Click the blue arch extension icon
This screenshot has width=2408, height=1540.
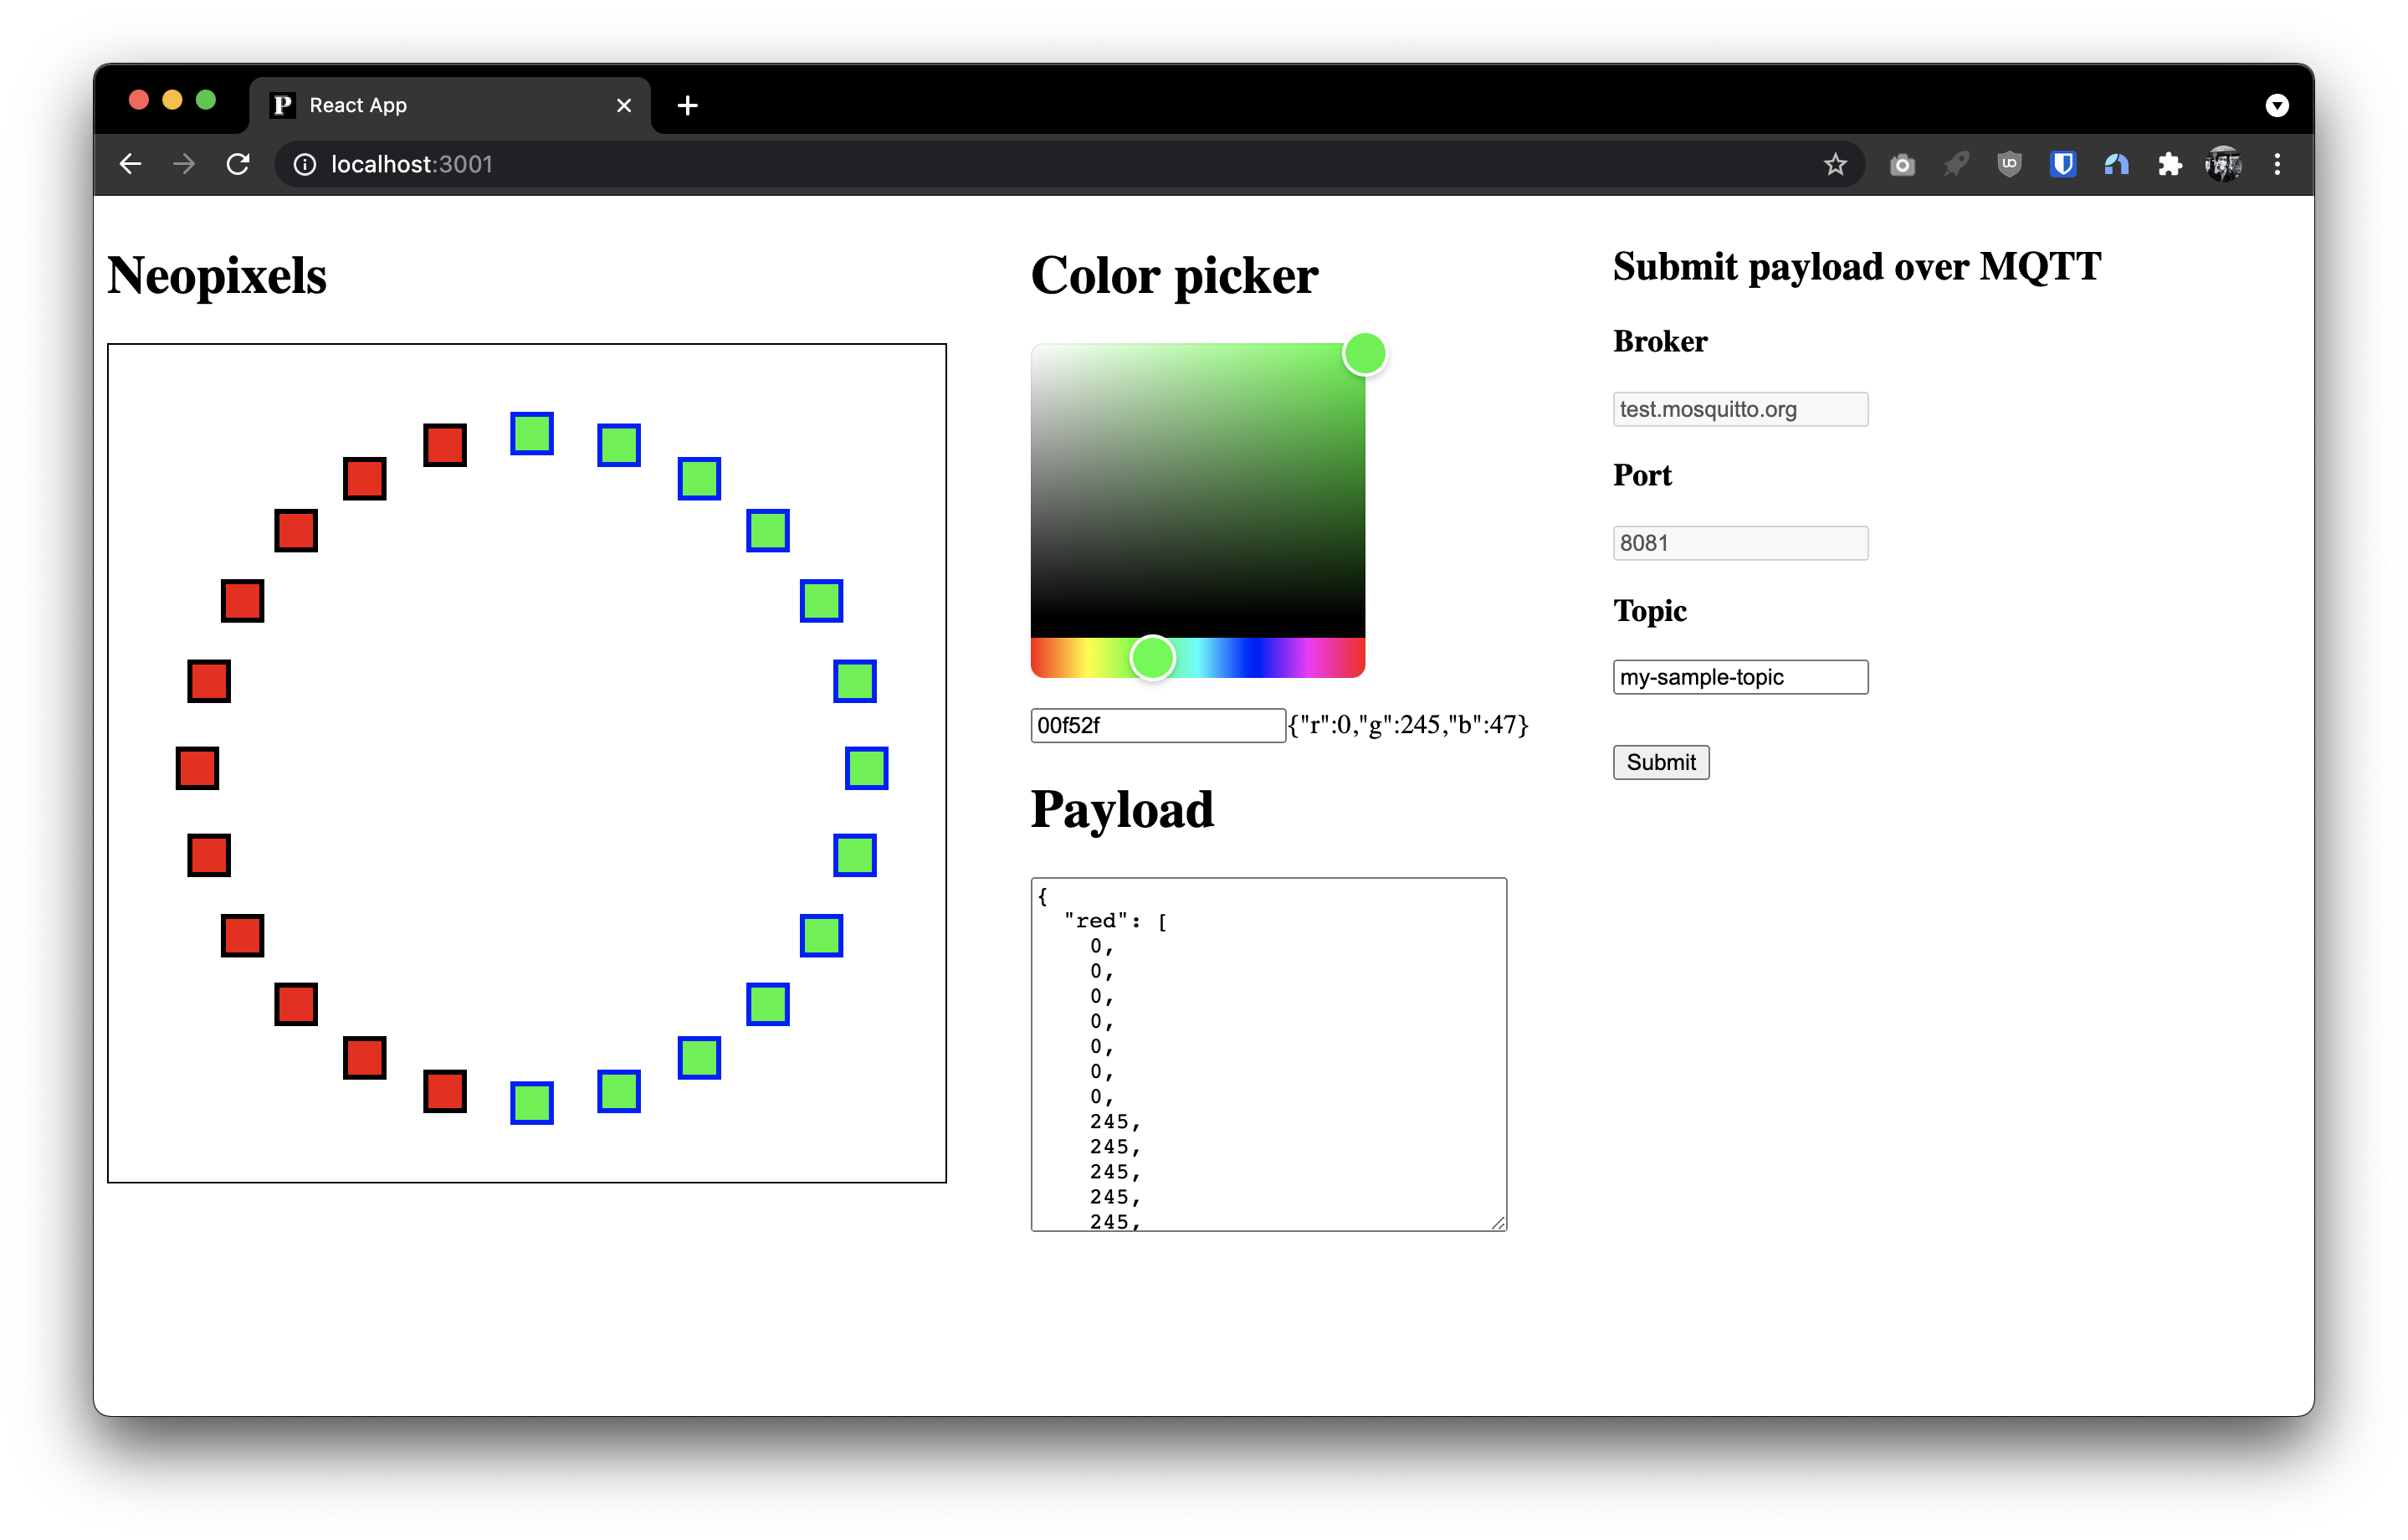click(x=2116, y=164)
